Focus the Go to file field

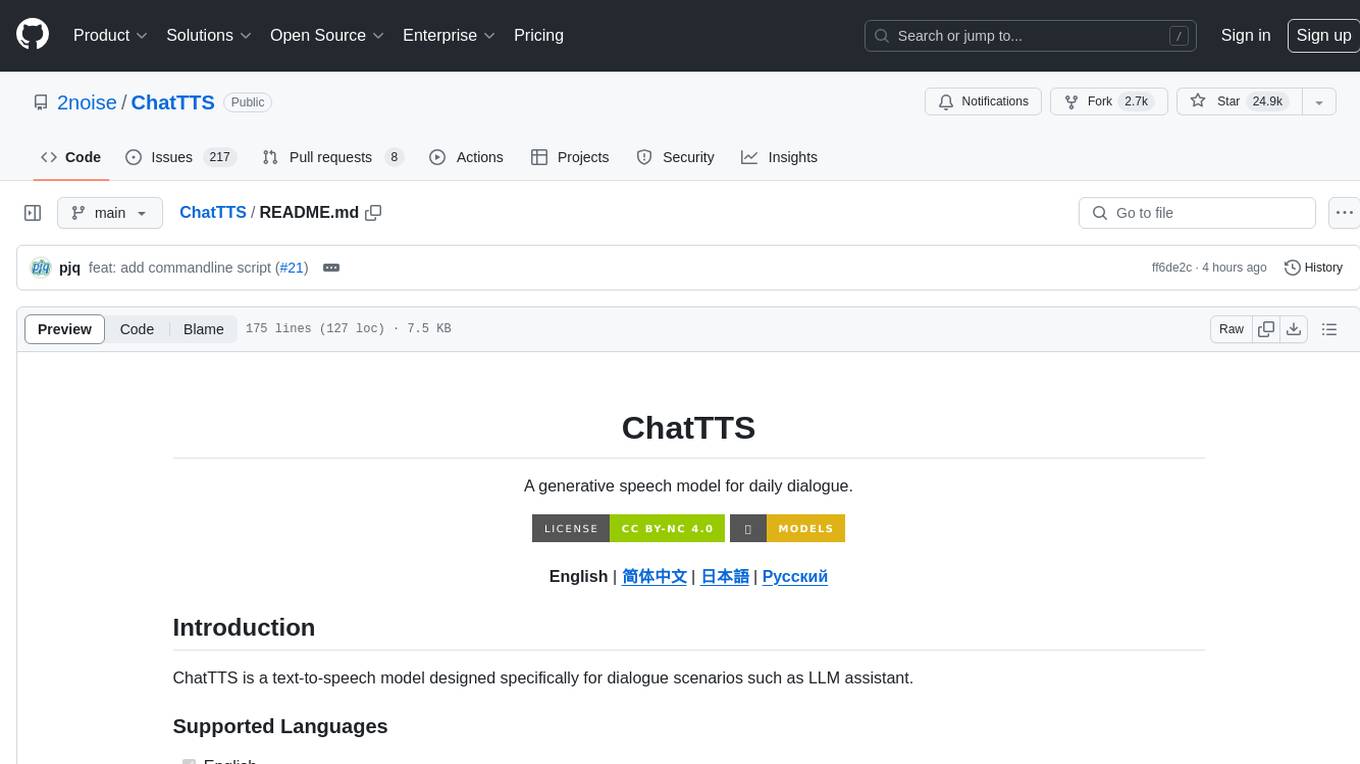coord(1197,213)
